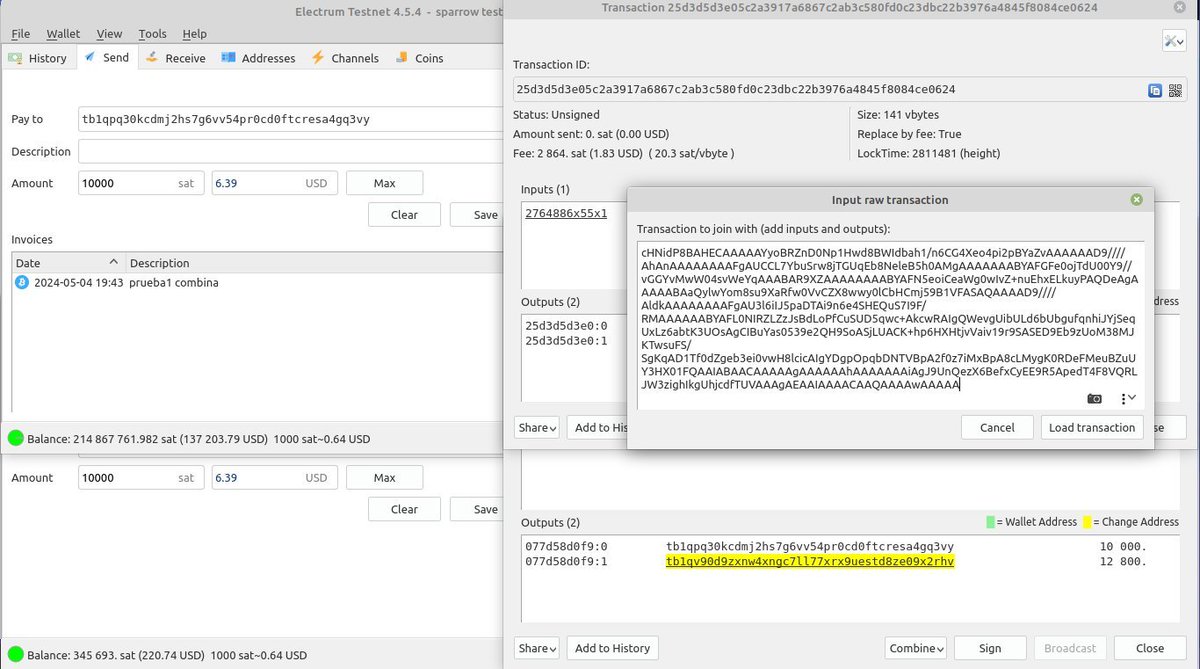The height and width of the screenshot is (669, 1200).
Task: Click the Sign button
Action: [x=990, y=648]
